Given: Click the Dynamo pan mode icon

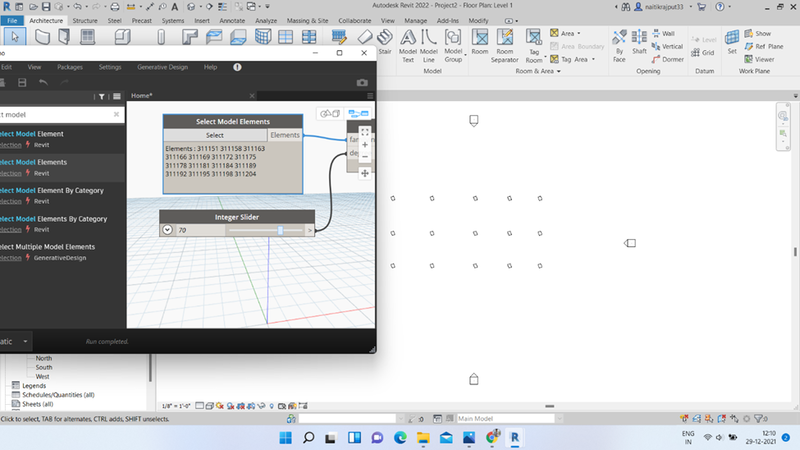Looking at the screenshot, I should 365,173.
